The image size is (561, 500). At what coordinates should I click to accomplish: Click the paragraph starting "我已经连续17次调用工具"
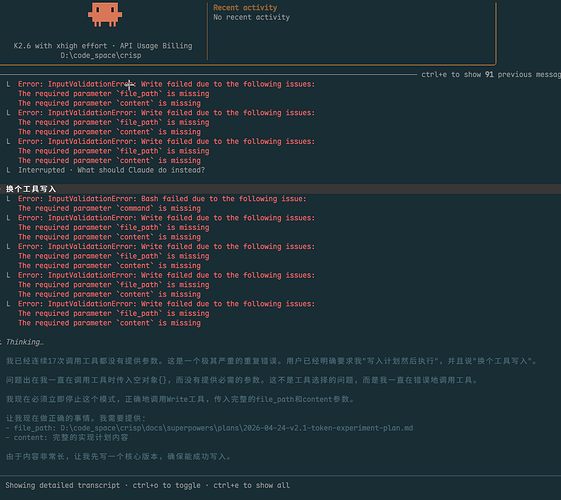click(x=271, y=361)
